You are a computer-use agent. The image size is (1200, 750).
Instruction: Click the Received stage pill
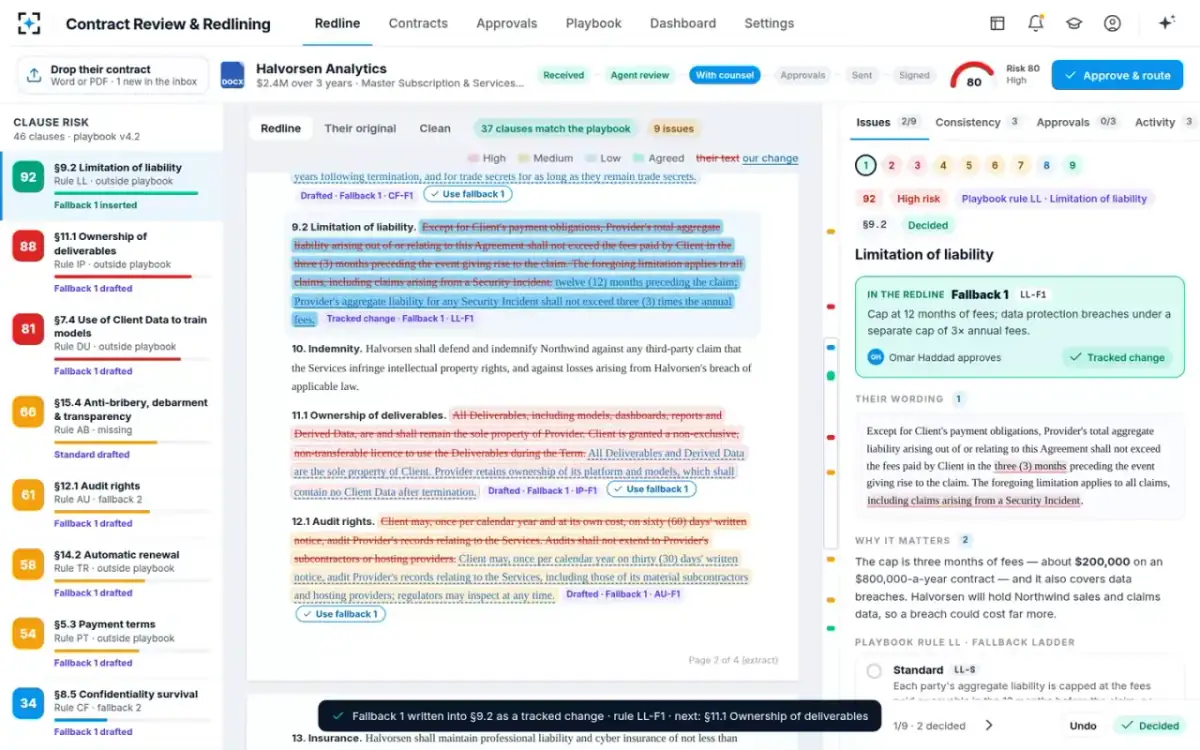coord(563,75)
